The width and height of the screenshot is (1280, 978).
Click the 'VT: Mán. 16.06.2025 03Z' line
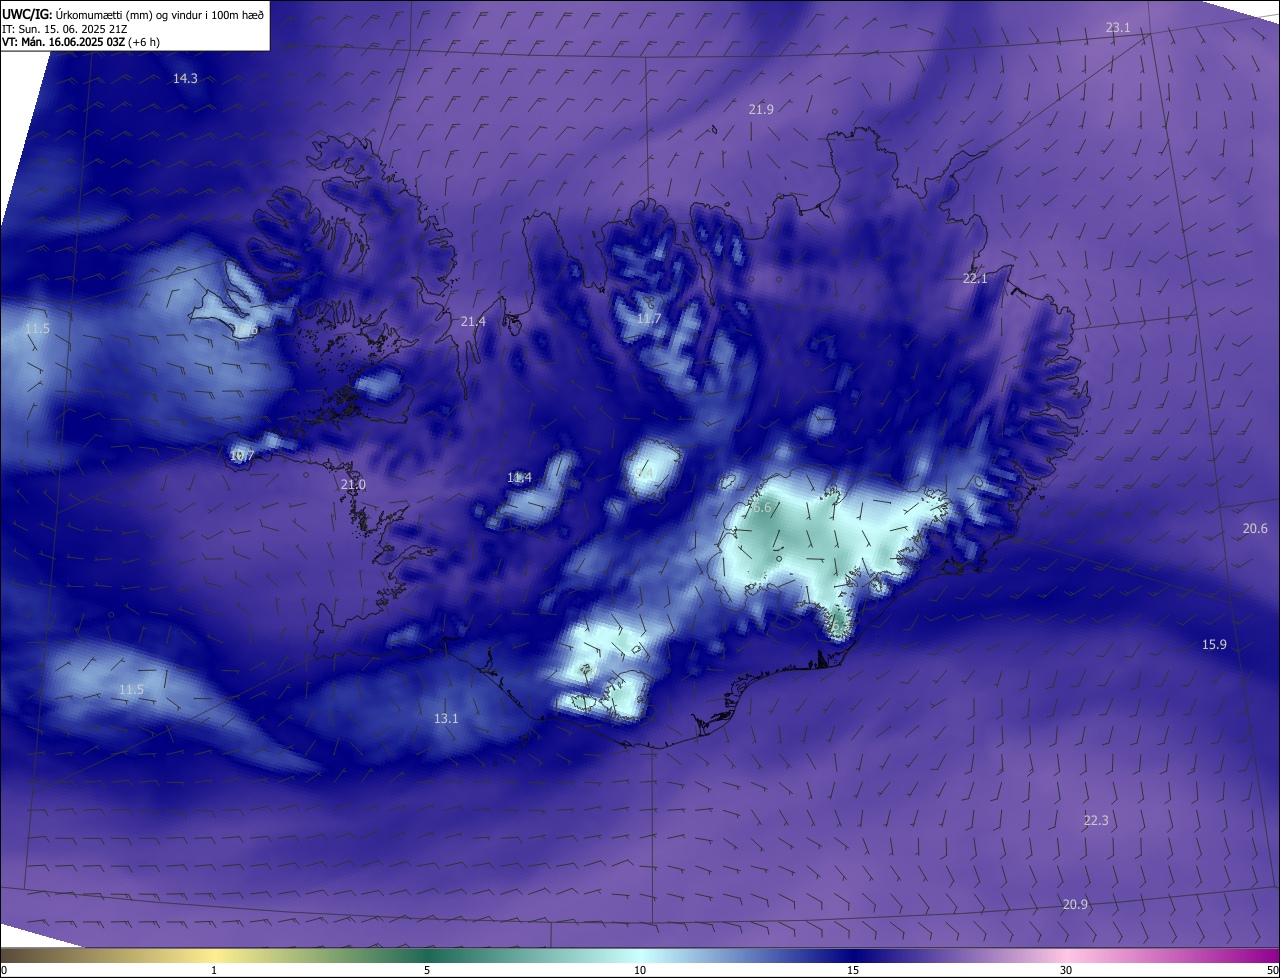81,42
